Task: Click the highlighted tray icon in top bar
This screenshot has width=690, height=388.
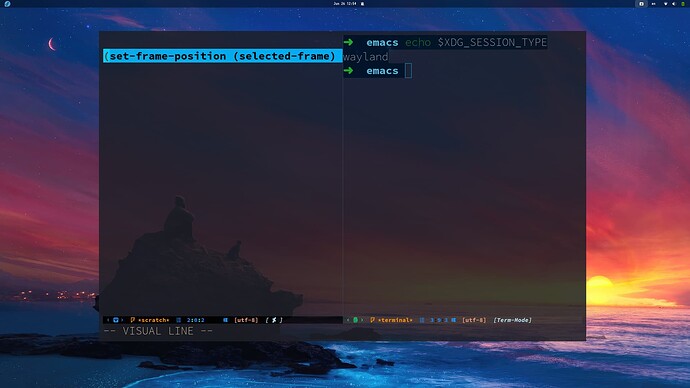Action: [x=641, y=4]
